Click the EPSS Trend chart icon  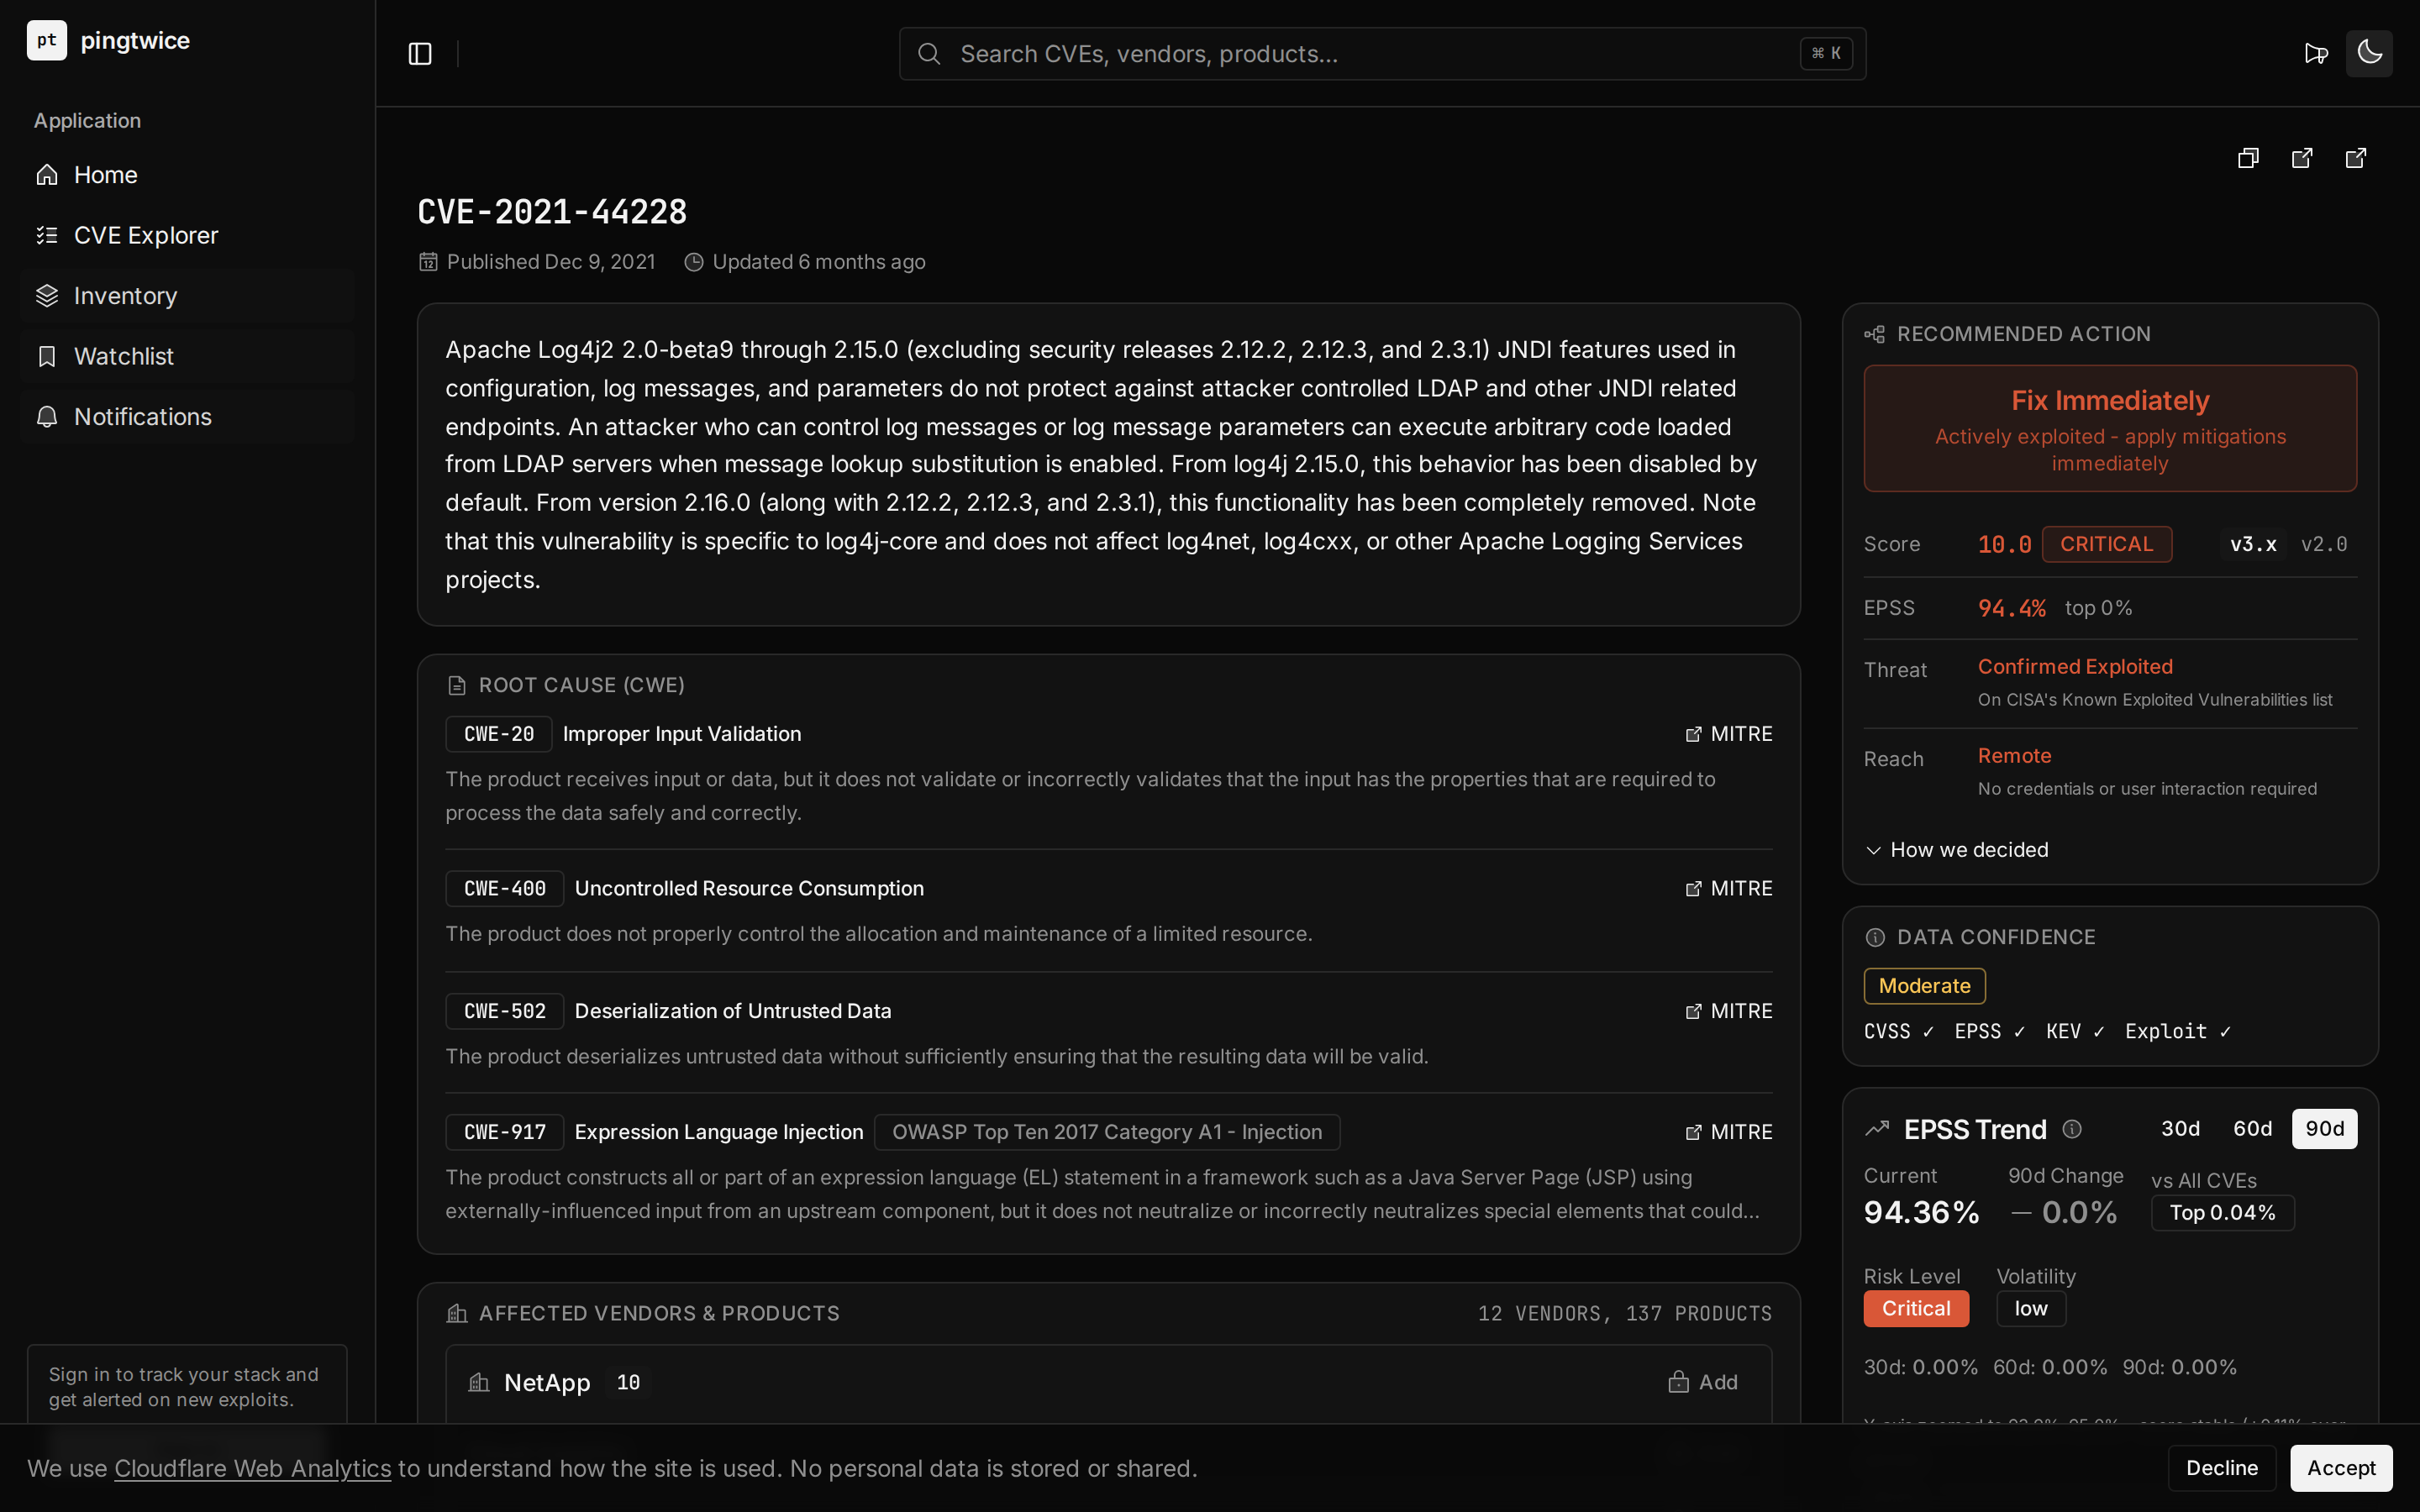1877,1129
